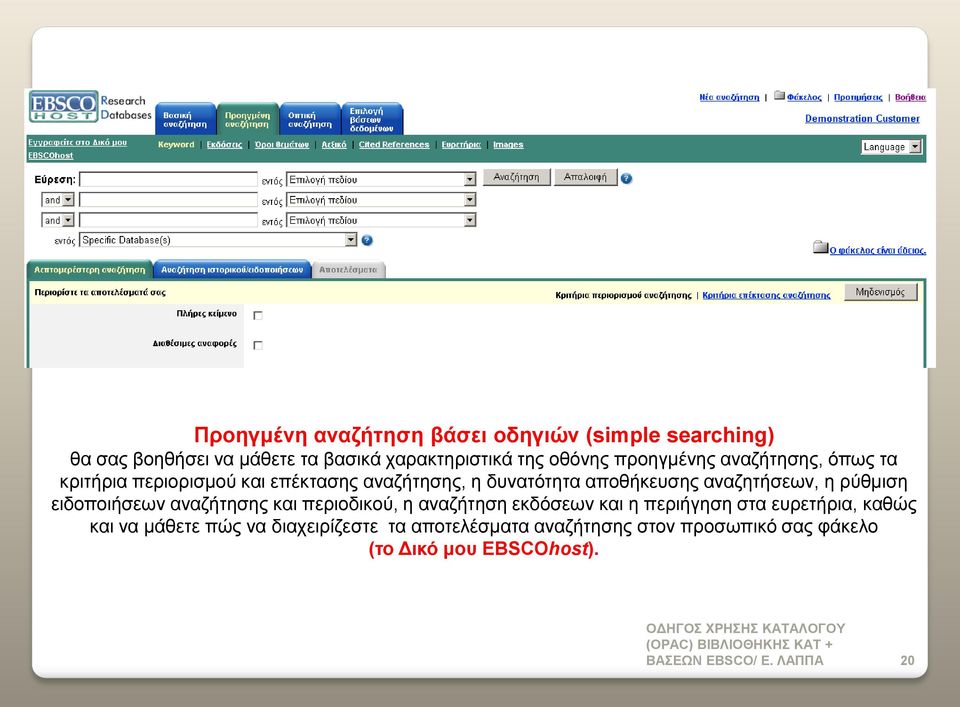Open the Προτιμήσεις link

click(858, 97)
